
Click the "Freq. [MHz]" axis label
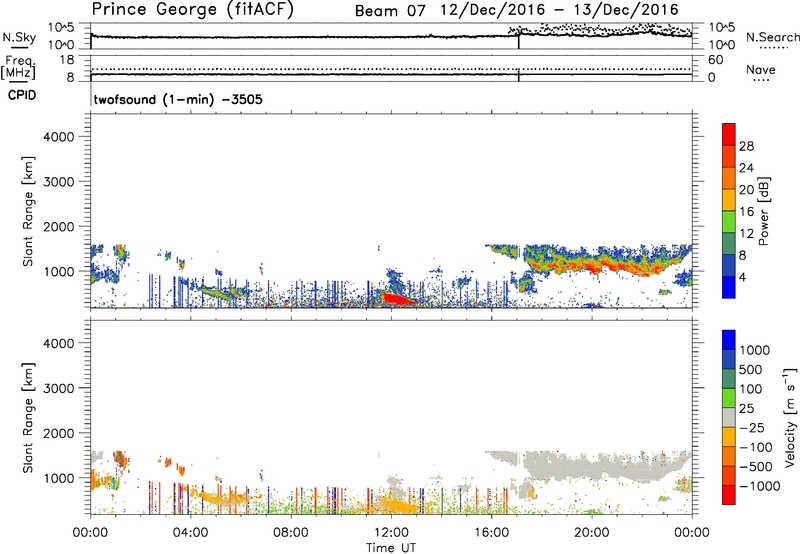click(x=19, y=67)
